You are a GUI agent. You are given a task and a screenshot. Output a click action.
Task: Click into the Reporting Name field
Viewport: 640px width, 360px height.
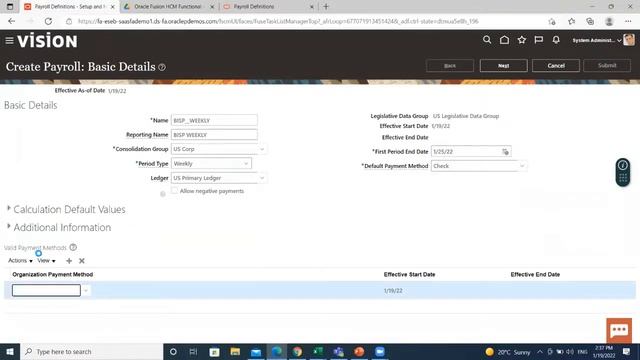tap(214, 135)
